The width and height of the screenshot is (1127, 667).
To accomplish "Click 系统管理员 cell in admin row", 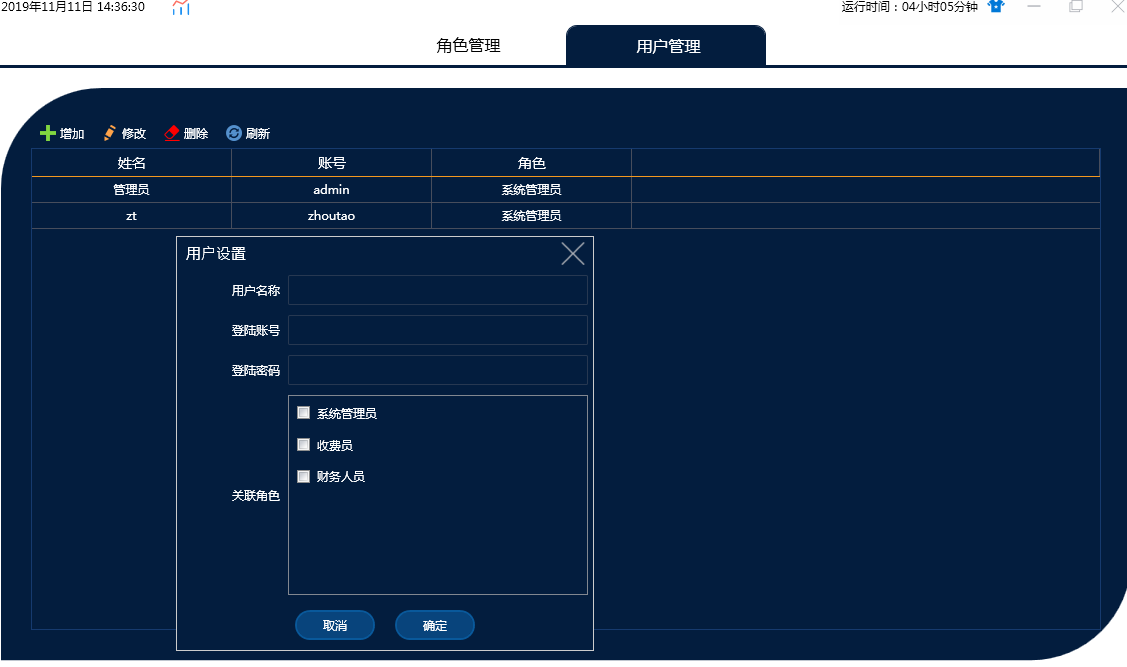I will [531, 190].
